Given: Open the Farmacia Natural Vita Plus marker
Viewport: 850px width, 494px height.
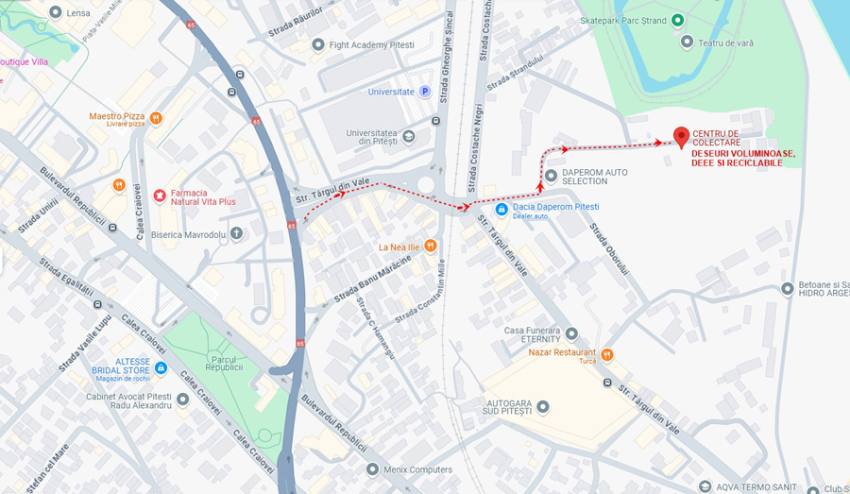Looking at the screenshot, I should pyautogui.click(x=159, y=196).
